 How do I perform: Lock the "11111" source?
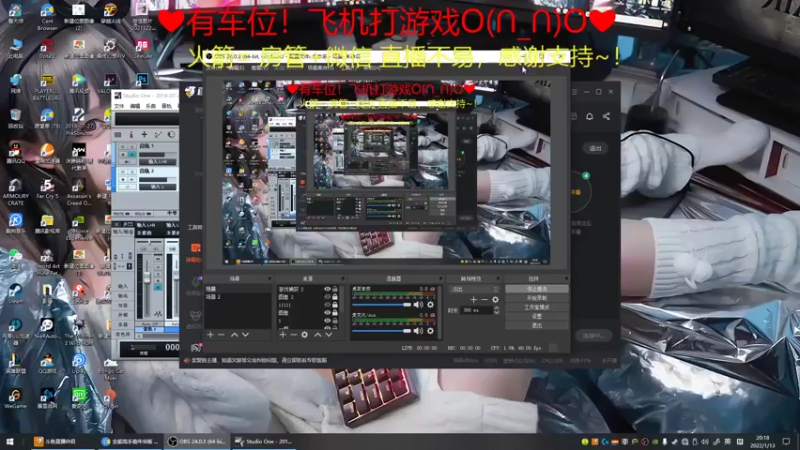[335, 305]
